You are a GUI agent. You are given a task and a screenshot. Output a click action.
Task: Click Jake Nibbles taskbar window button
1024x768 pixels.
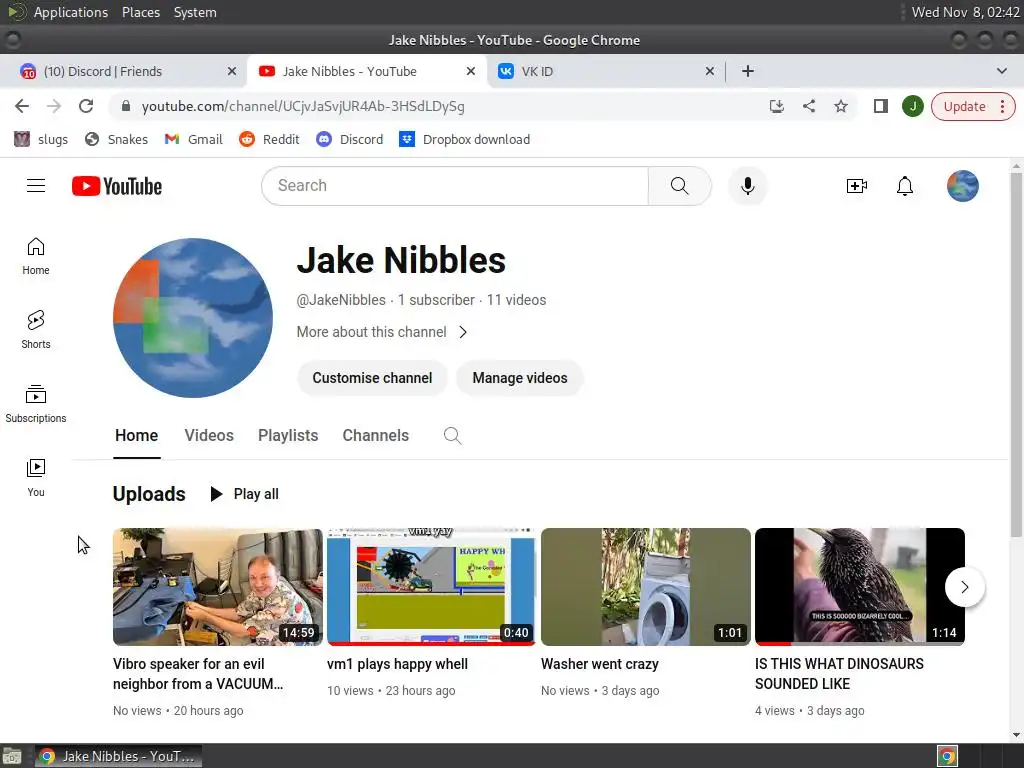point(118,756)
